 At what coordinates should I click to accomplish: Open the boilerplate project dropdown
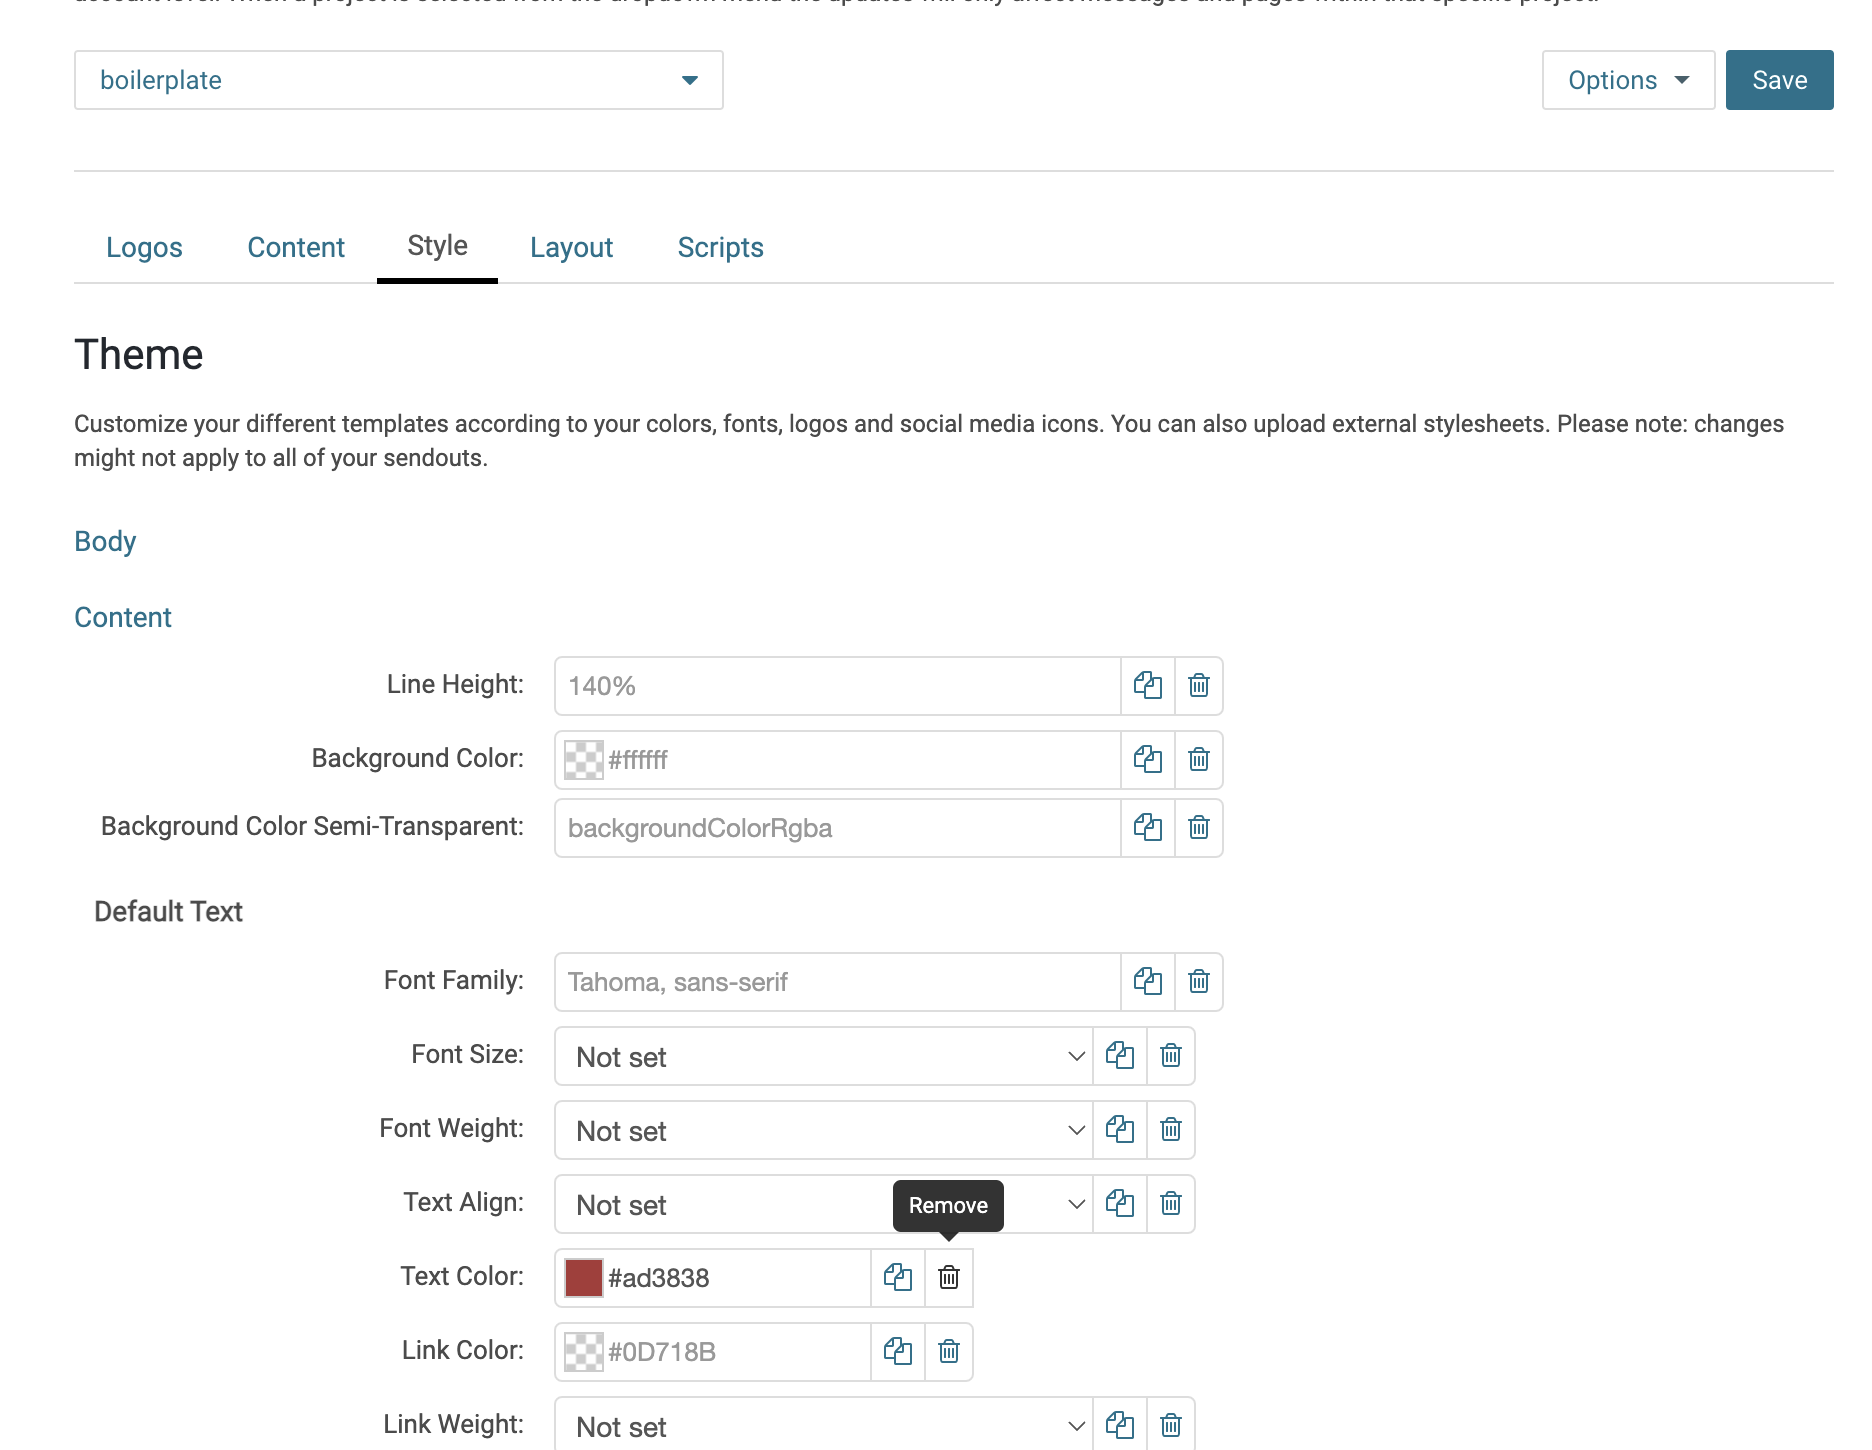398,80
